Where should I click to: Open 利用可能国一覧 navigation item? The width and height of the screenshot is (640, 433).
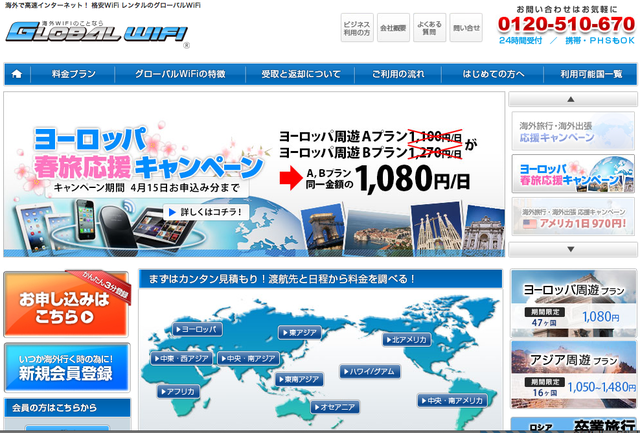[x=591, y=74]
